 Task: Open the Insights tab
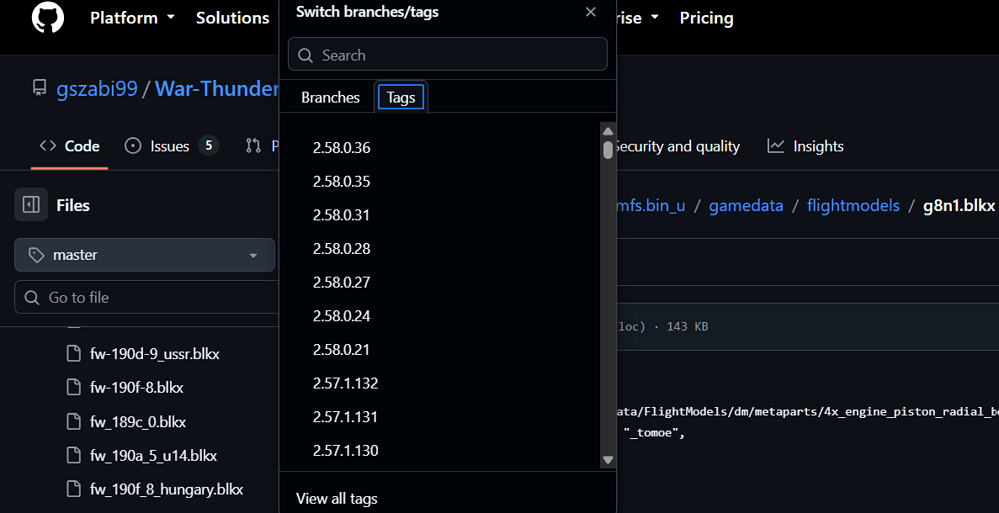(x=805, y=147)
